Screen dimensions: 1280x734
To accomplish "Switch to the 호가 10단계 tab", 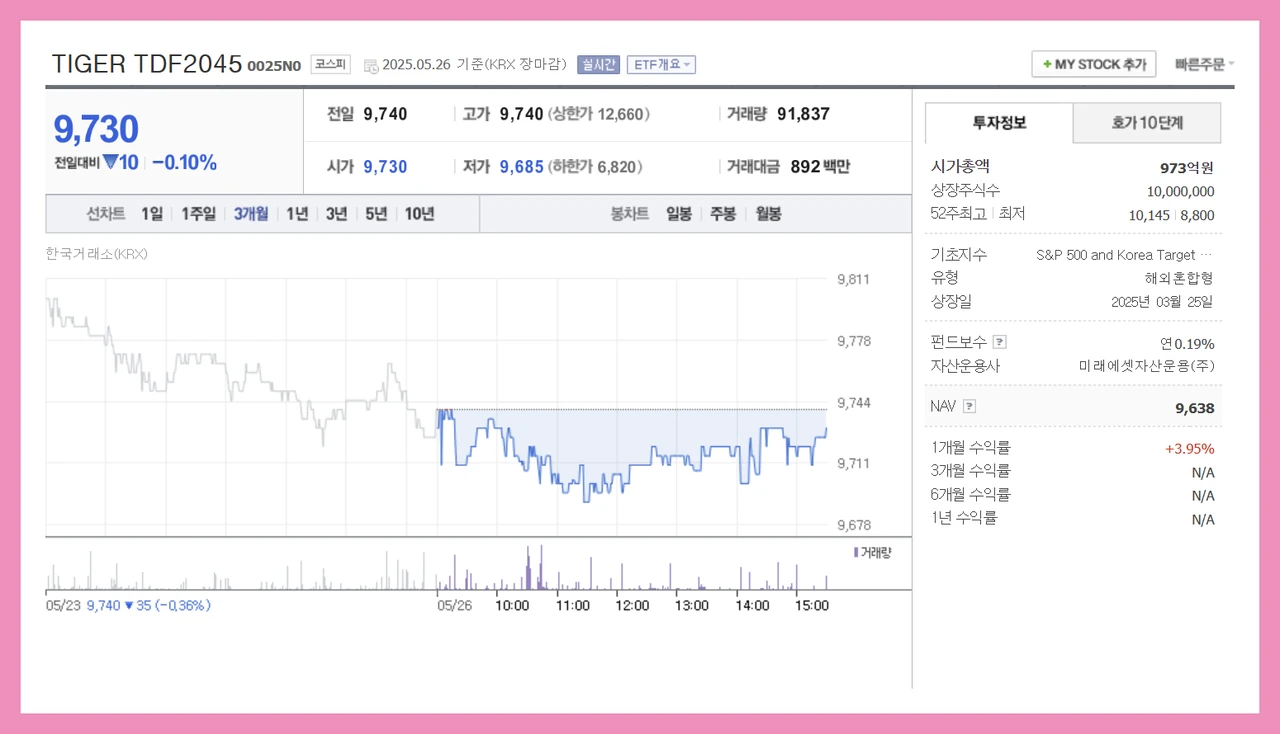I will [1146, 123].
